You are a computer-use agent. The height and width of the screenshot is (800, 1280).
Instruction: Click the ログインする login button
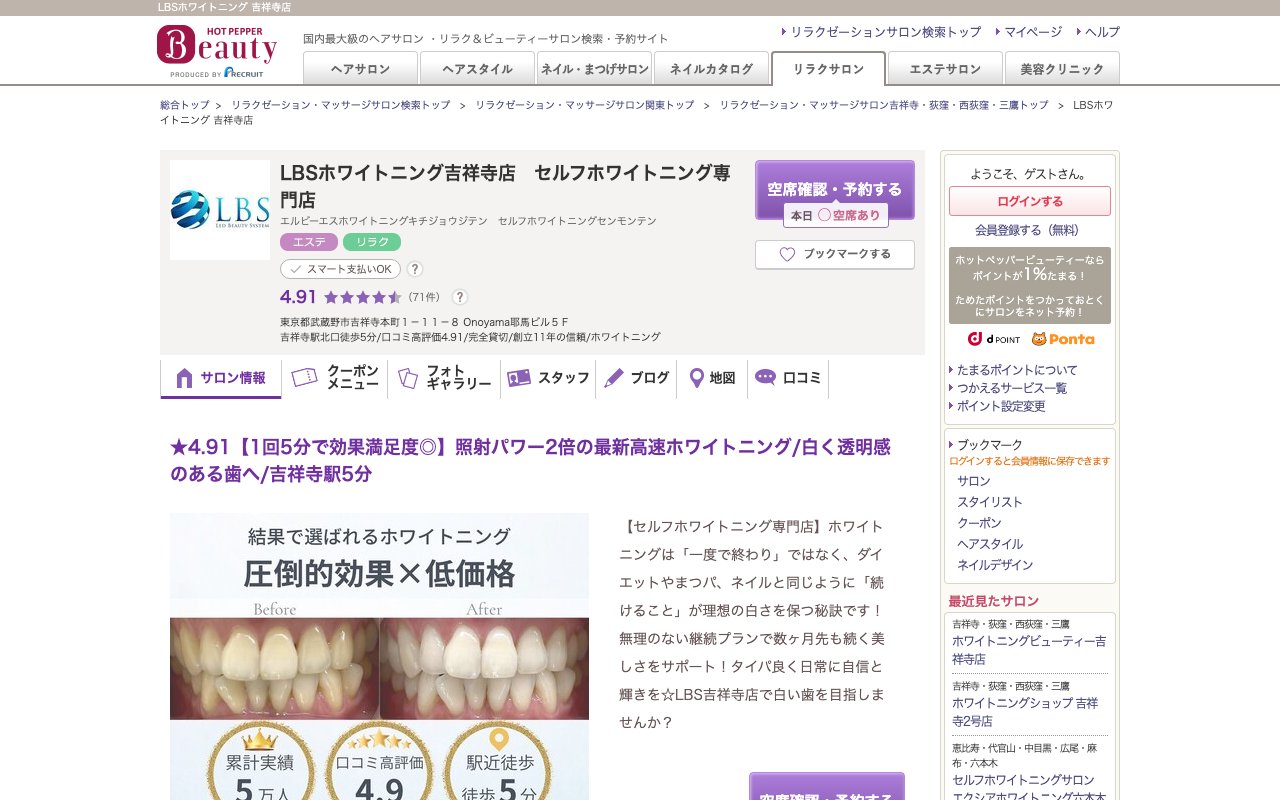1028,200
